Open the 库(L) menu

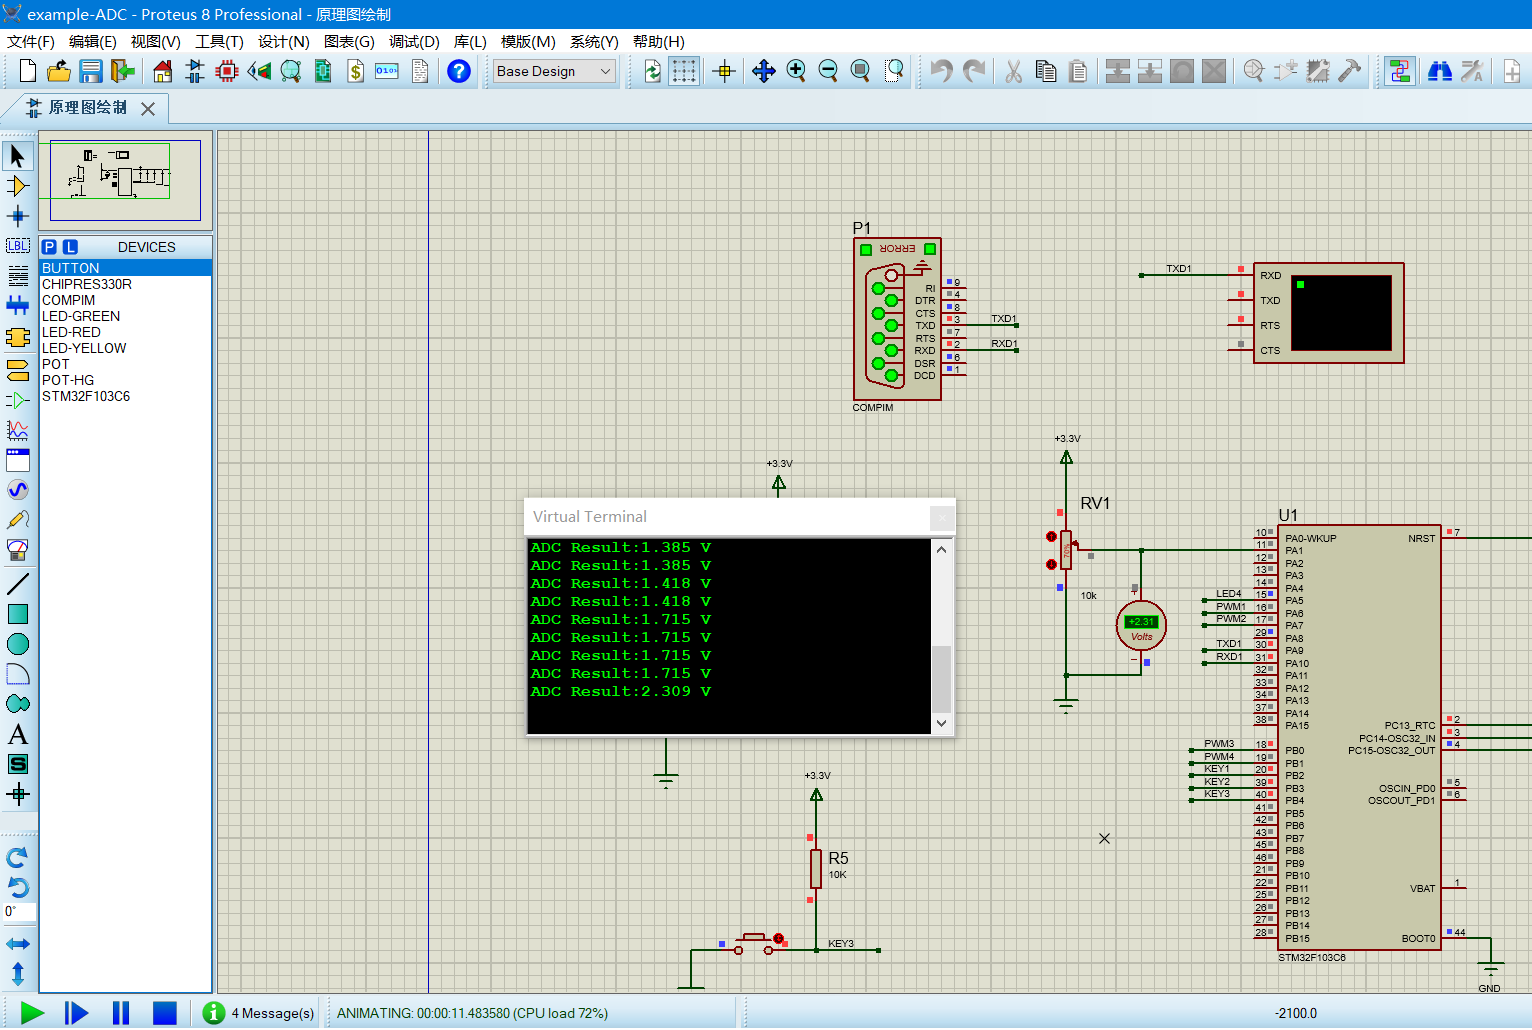[470, 42]
